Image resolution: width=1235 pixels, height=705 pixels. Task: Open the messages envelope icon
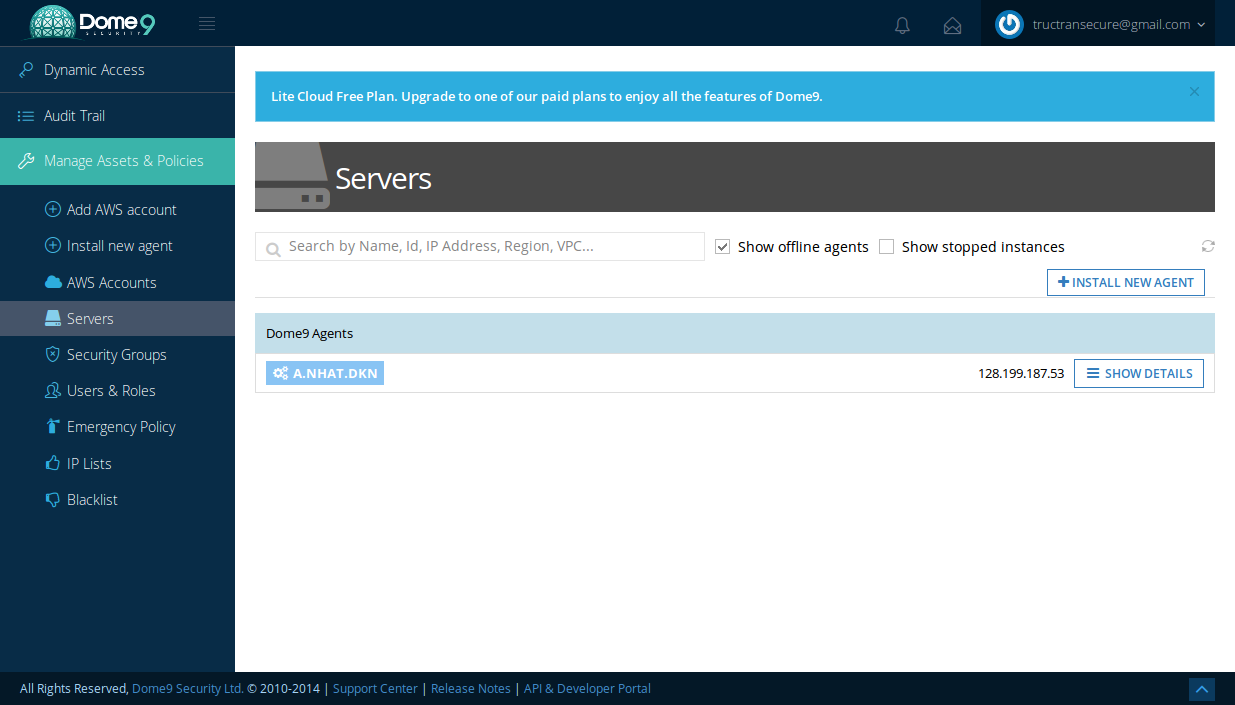pyautogui.click(x=952, y=25)
